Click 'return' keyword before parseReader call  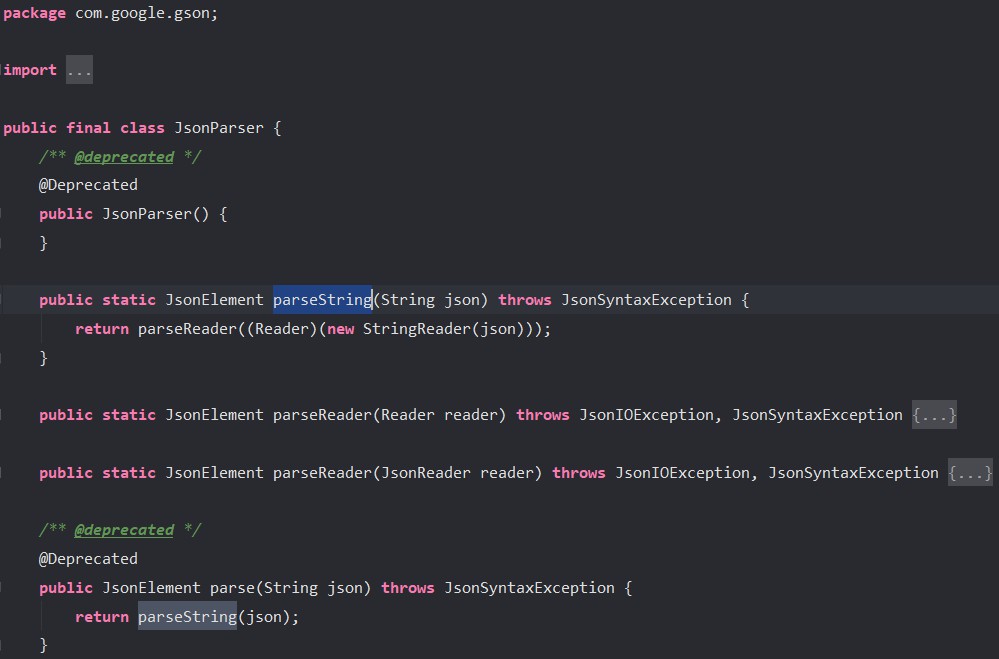point(102,330)
